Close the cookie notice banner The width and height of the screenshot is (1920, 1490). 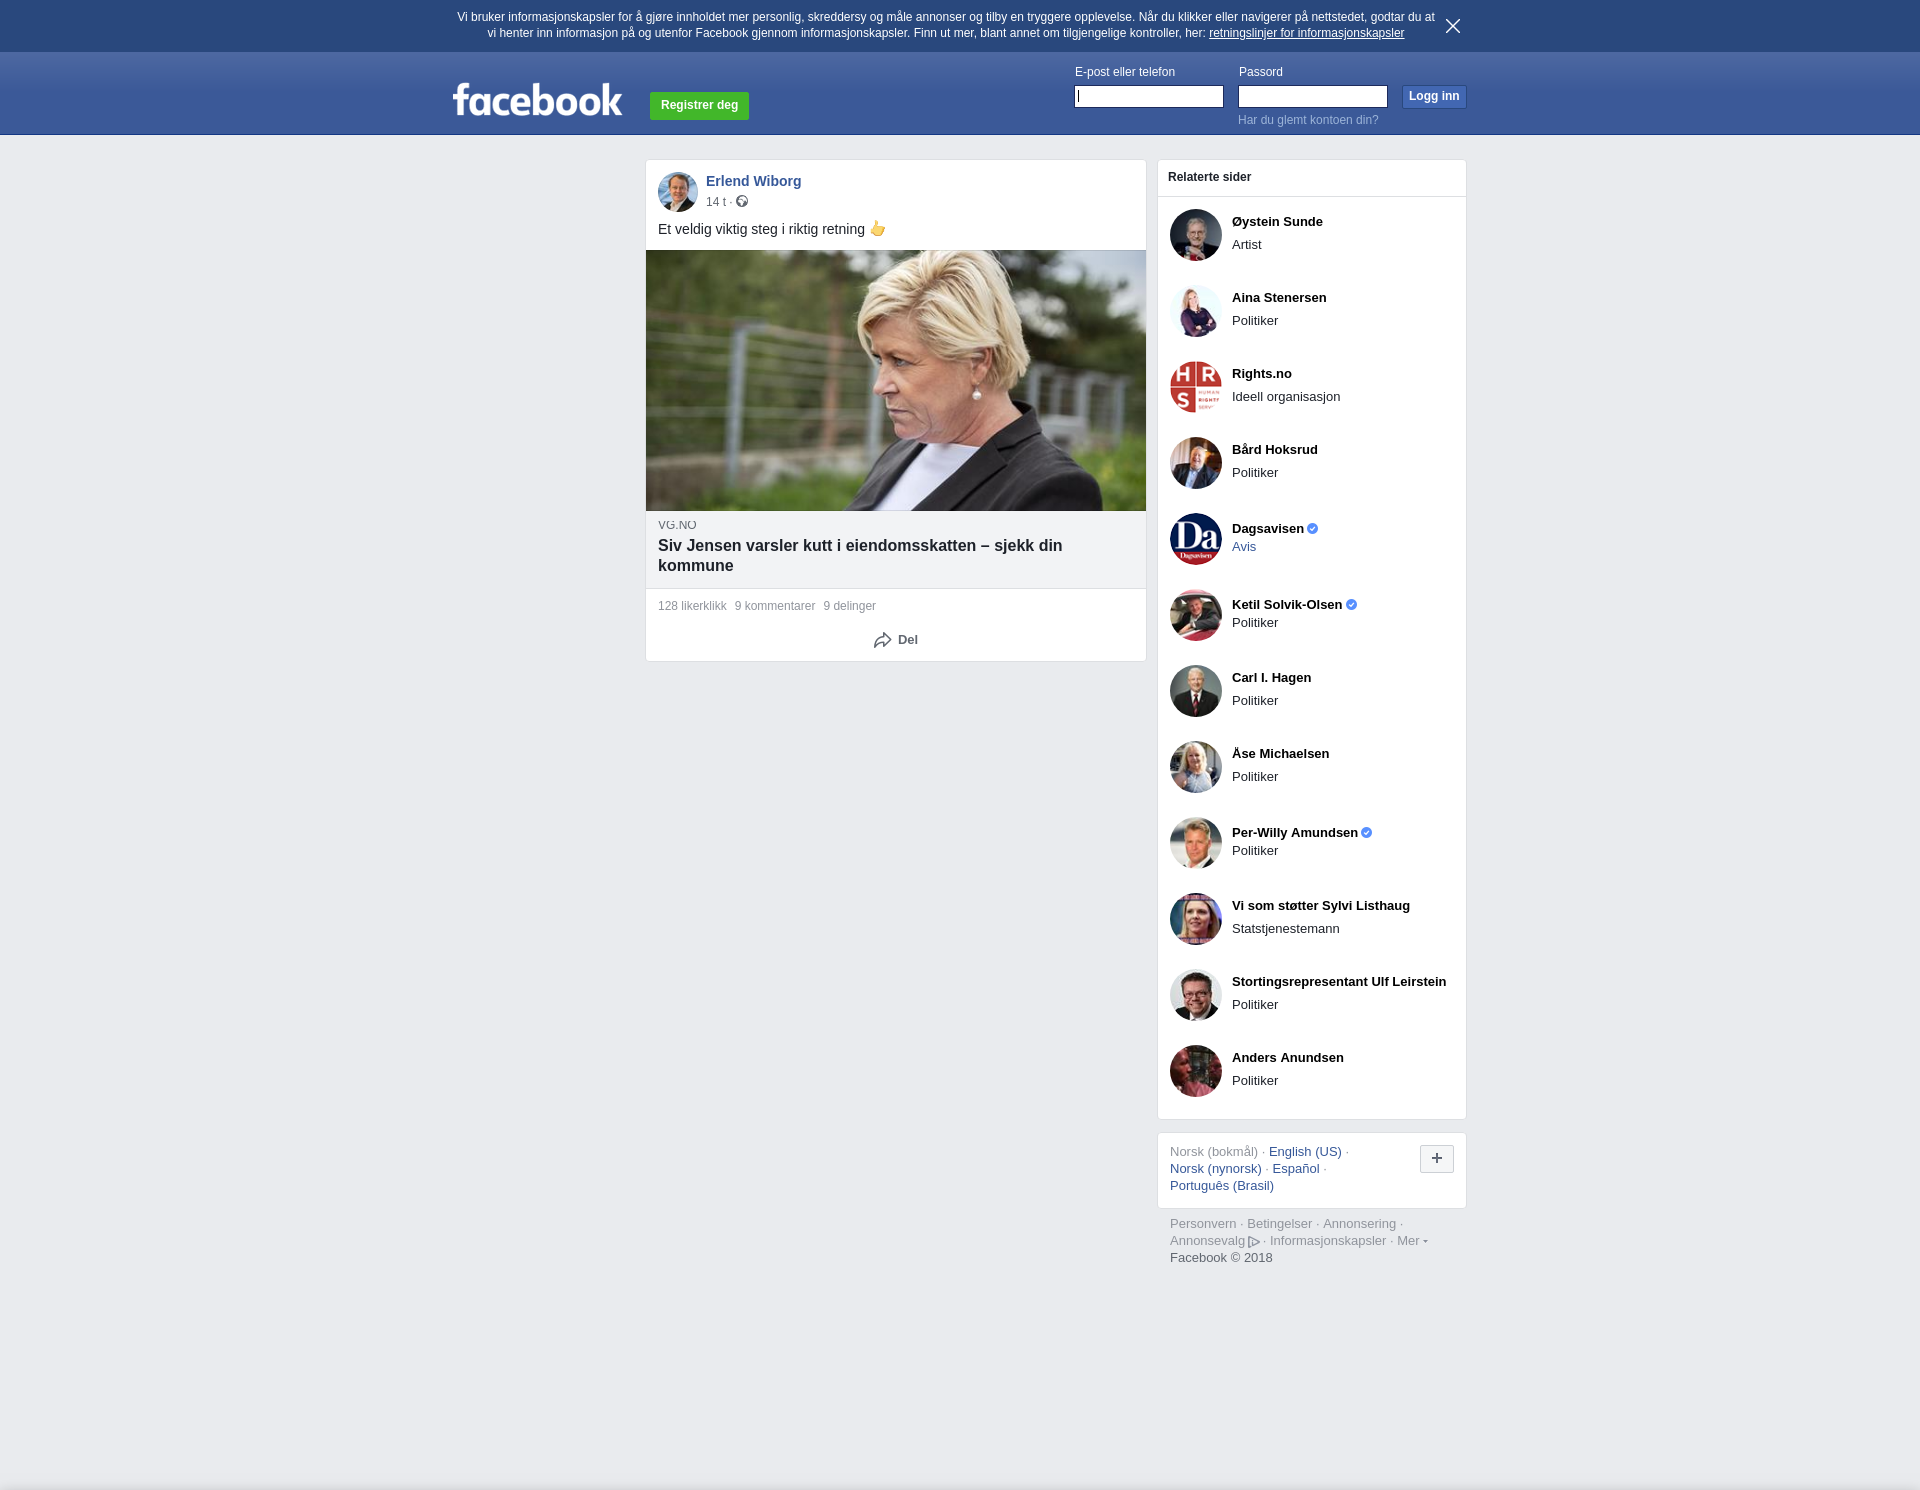[1452, 26]
